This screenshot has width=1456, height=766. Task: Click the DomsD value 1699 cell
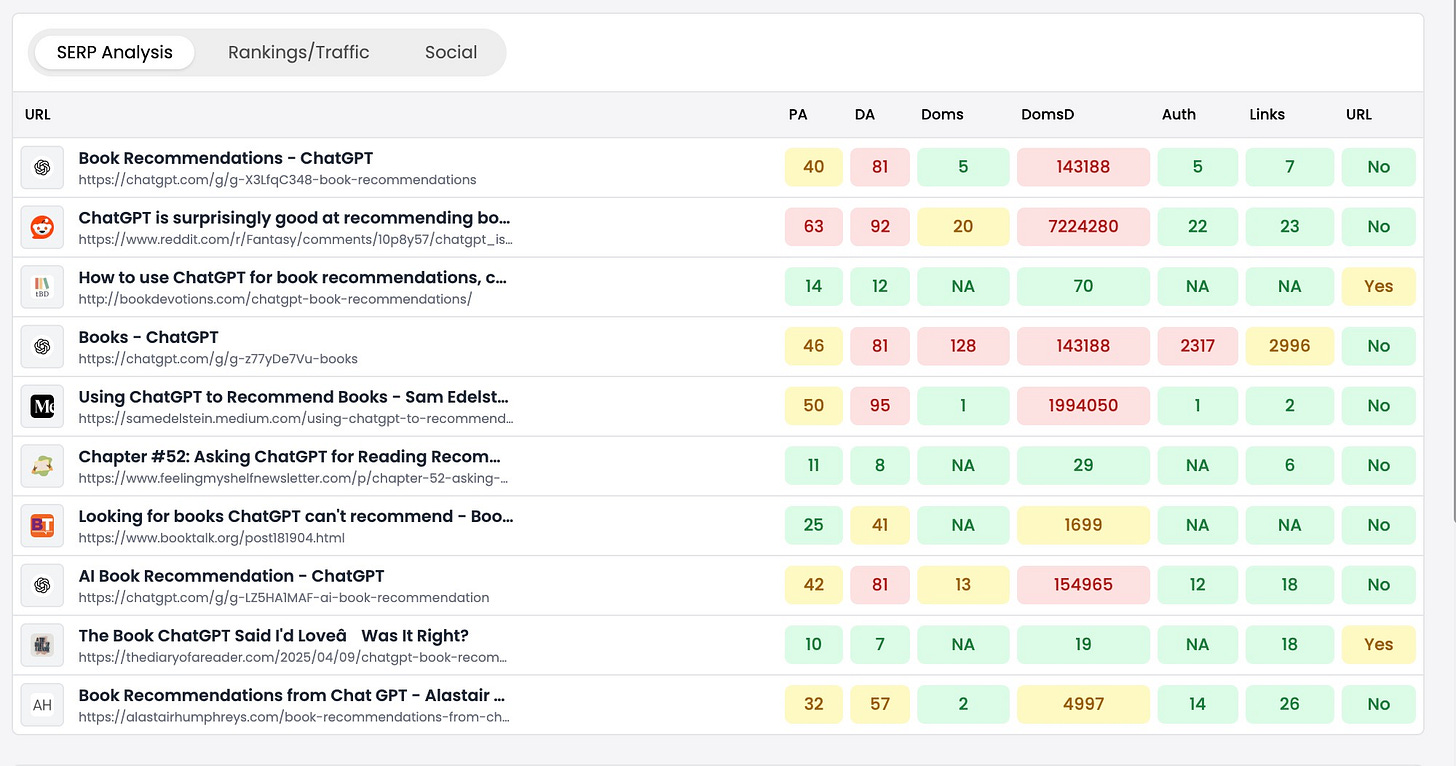[1083, 525]
